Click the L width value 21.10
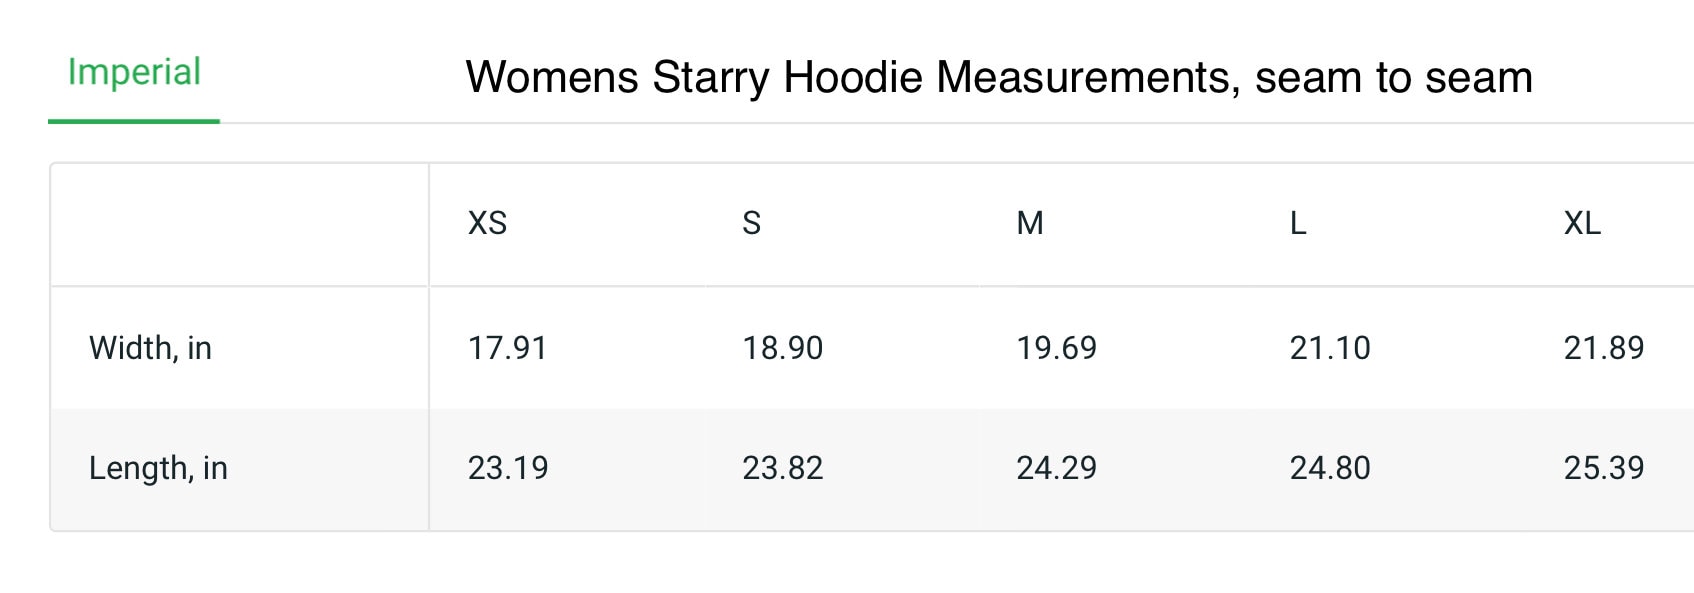This screenshot has height=593, width=1694. point(1330,348)
